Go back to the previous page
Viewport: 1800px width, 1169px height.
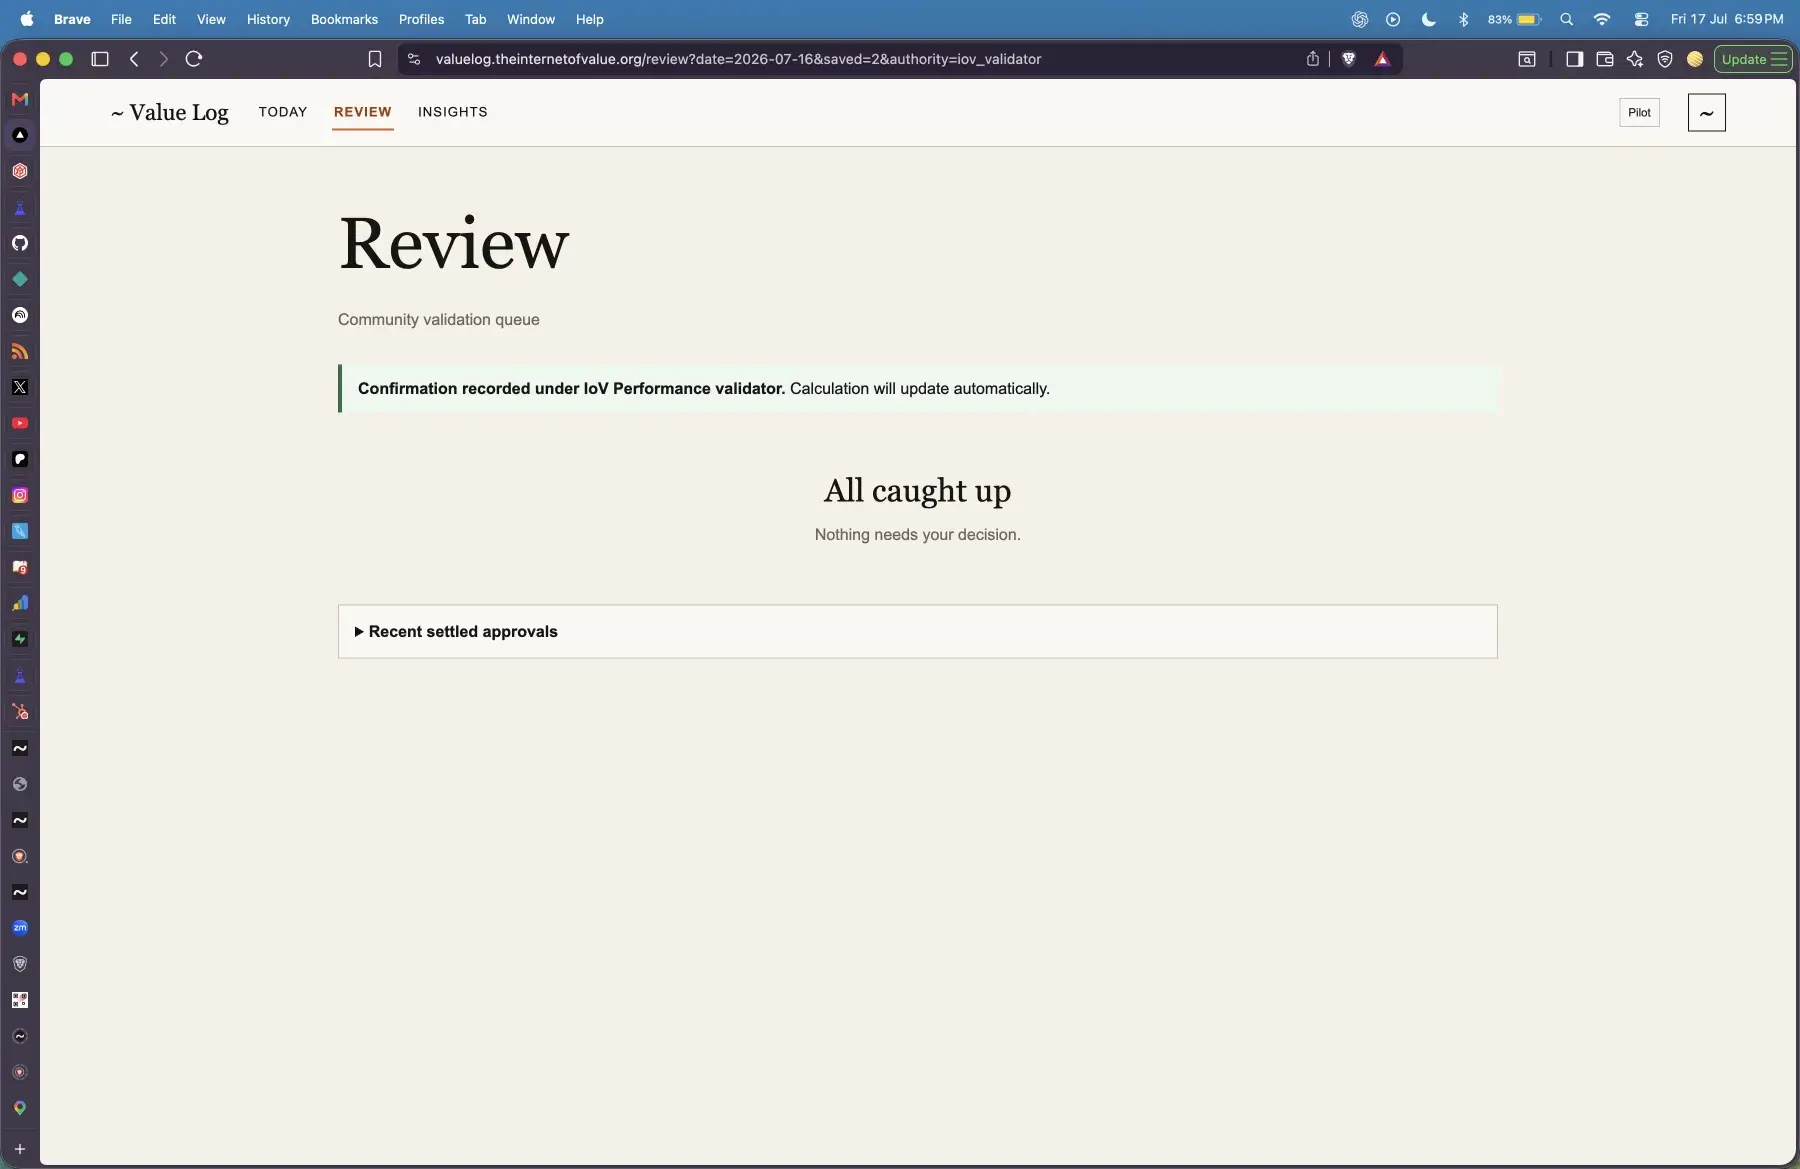tap(134, 59)
